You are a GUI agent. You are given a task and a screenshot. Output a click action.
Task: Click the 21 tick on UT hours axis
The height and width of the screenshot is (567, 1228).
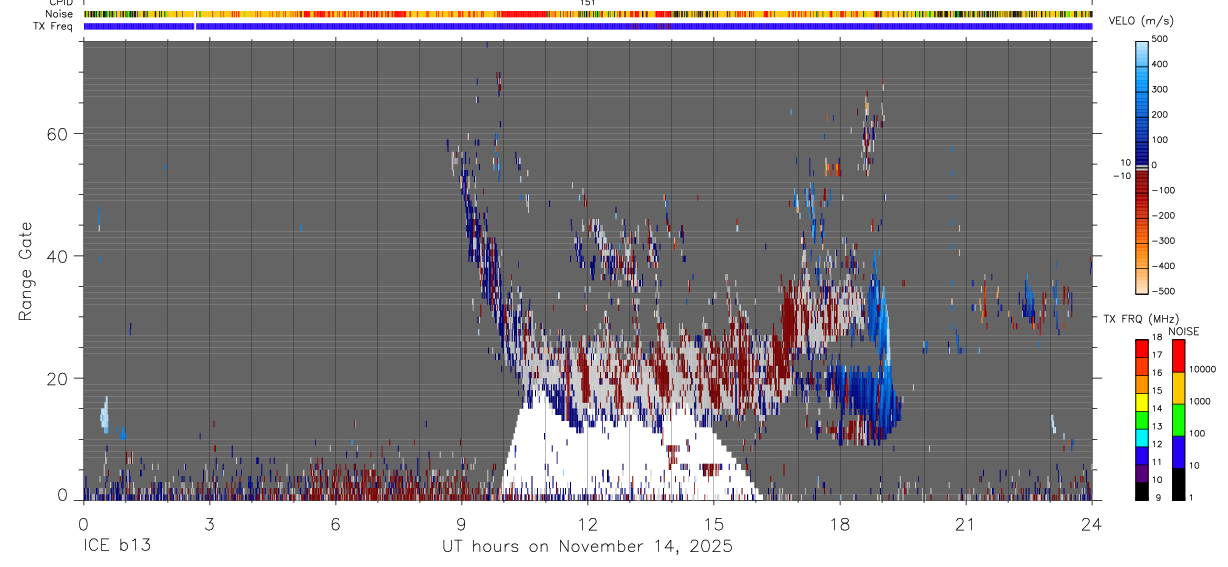point(966,524)
